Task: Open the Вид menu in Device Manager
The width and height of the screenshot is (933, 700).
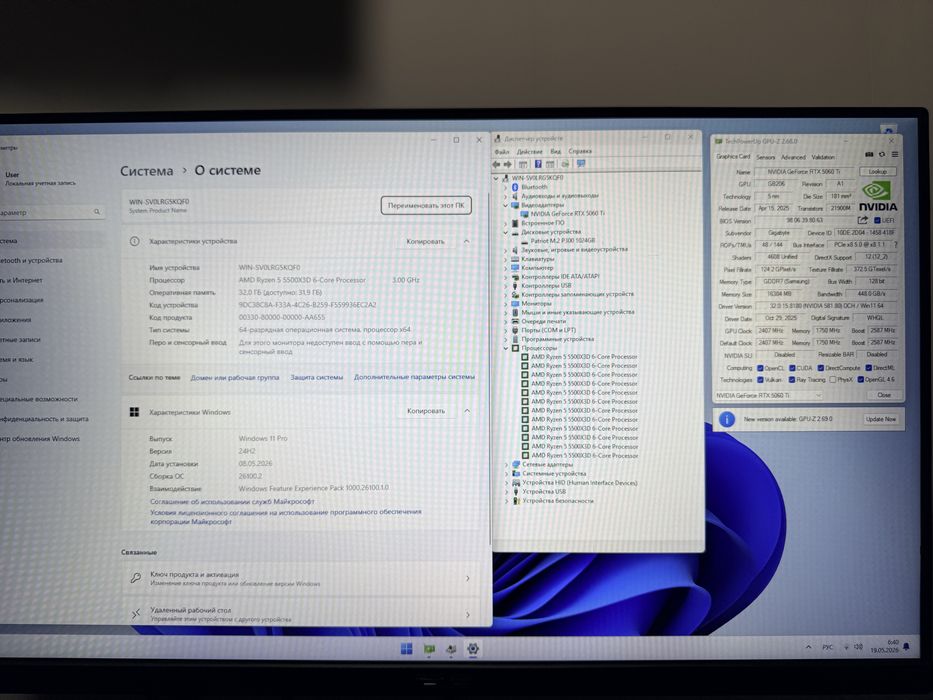Action: (556, 152)
